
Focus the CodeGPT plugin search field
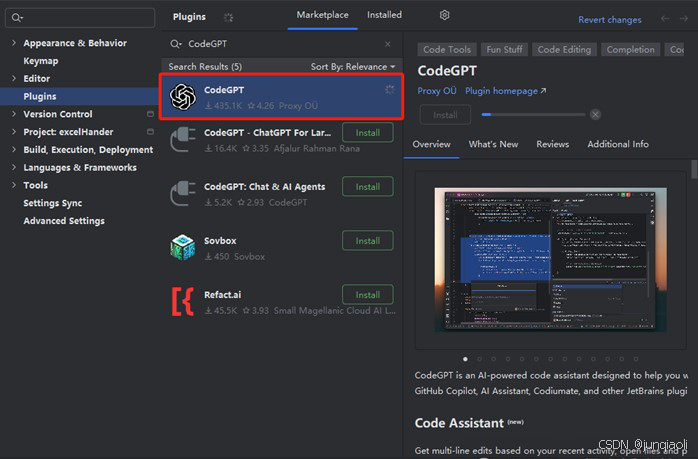click(x=281, y=44)
